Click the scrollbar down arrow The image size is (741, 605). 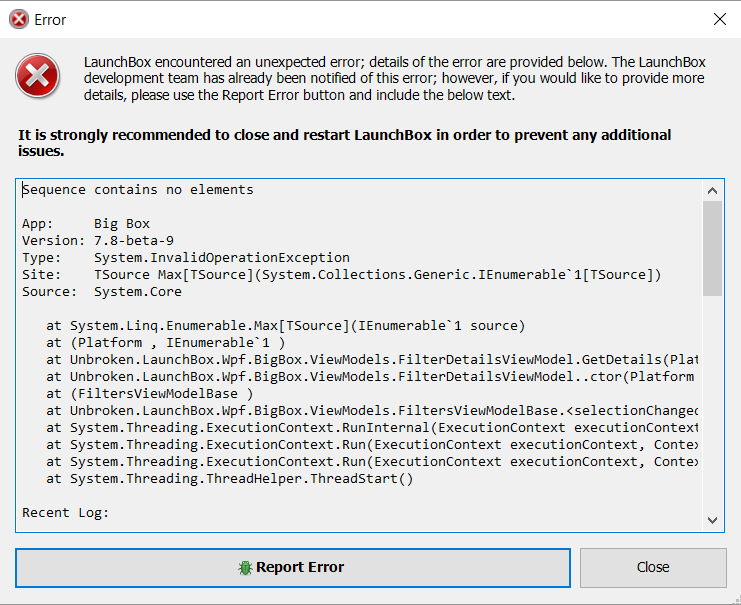(x=712, y=520)
